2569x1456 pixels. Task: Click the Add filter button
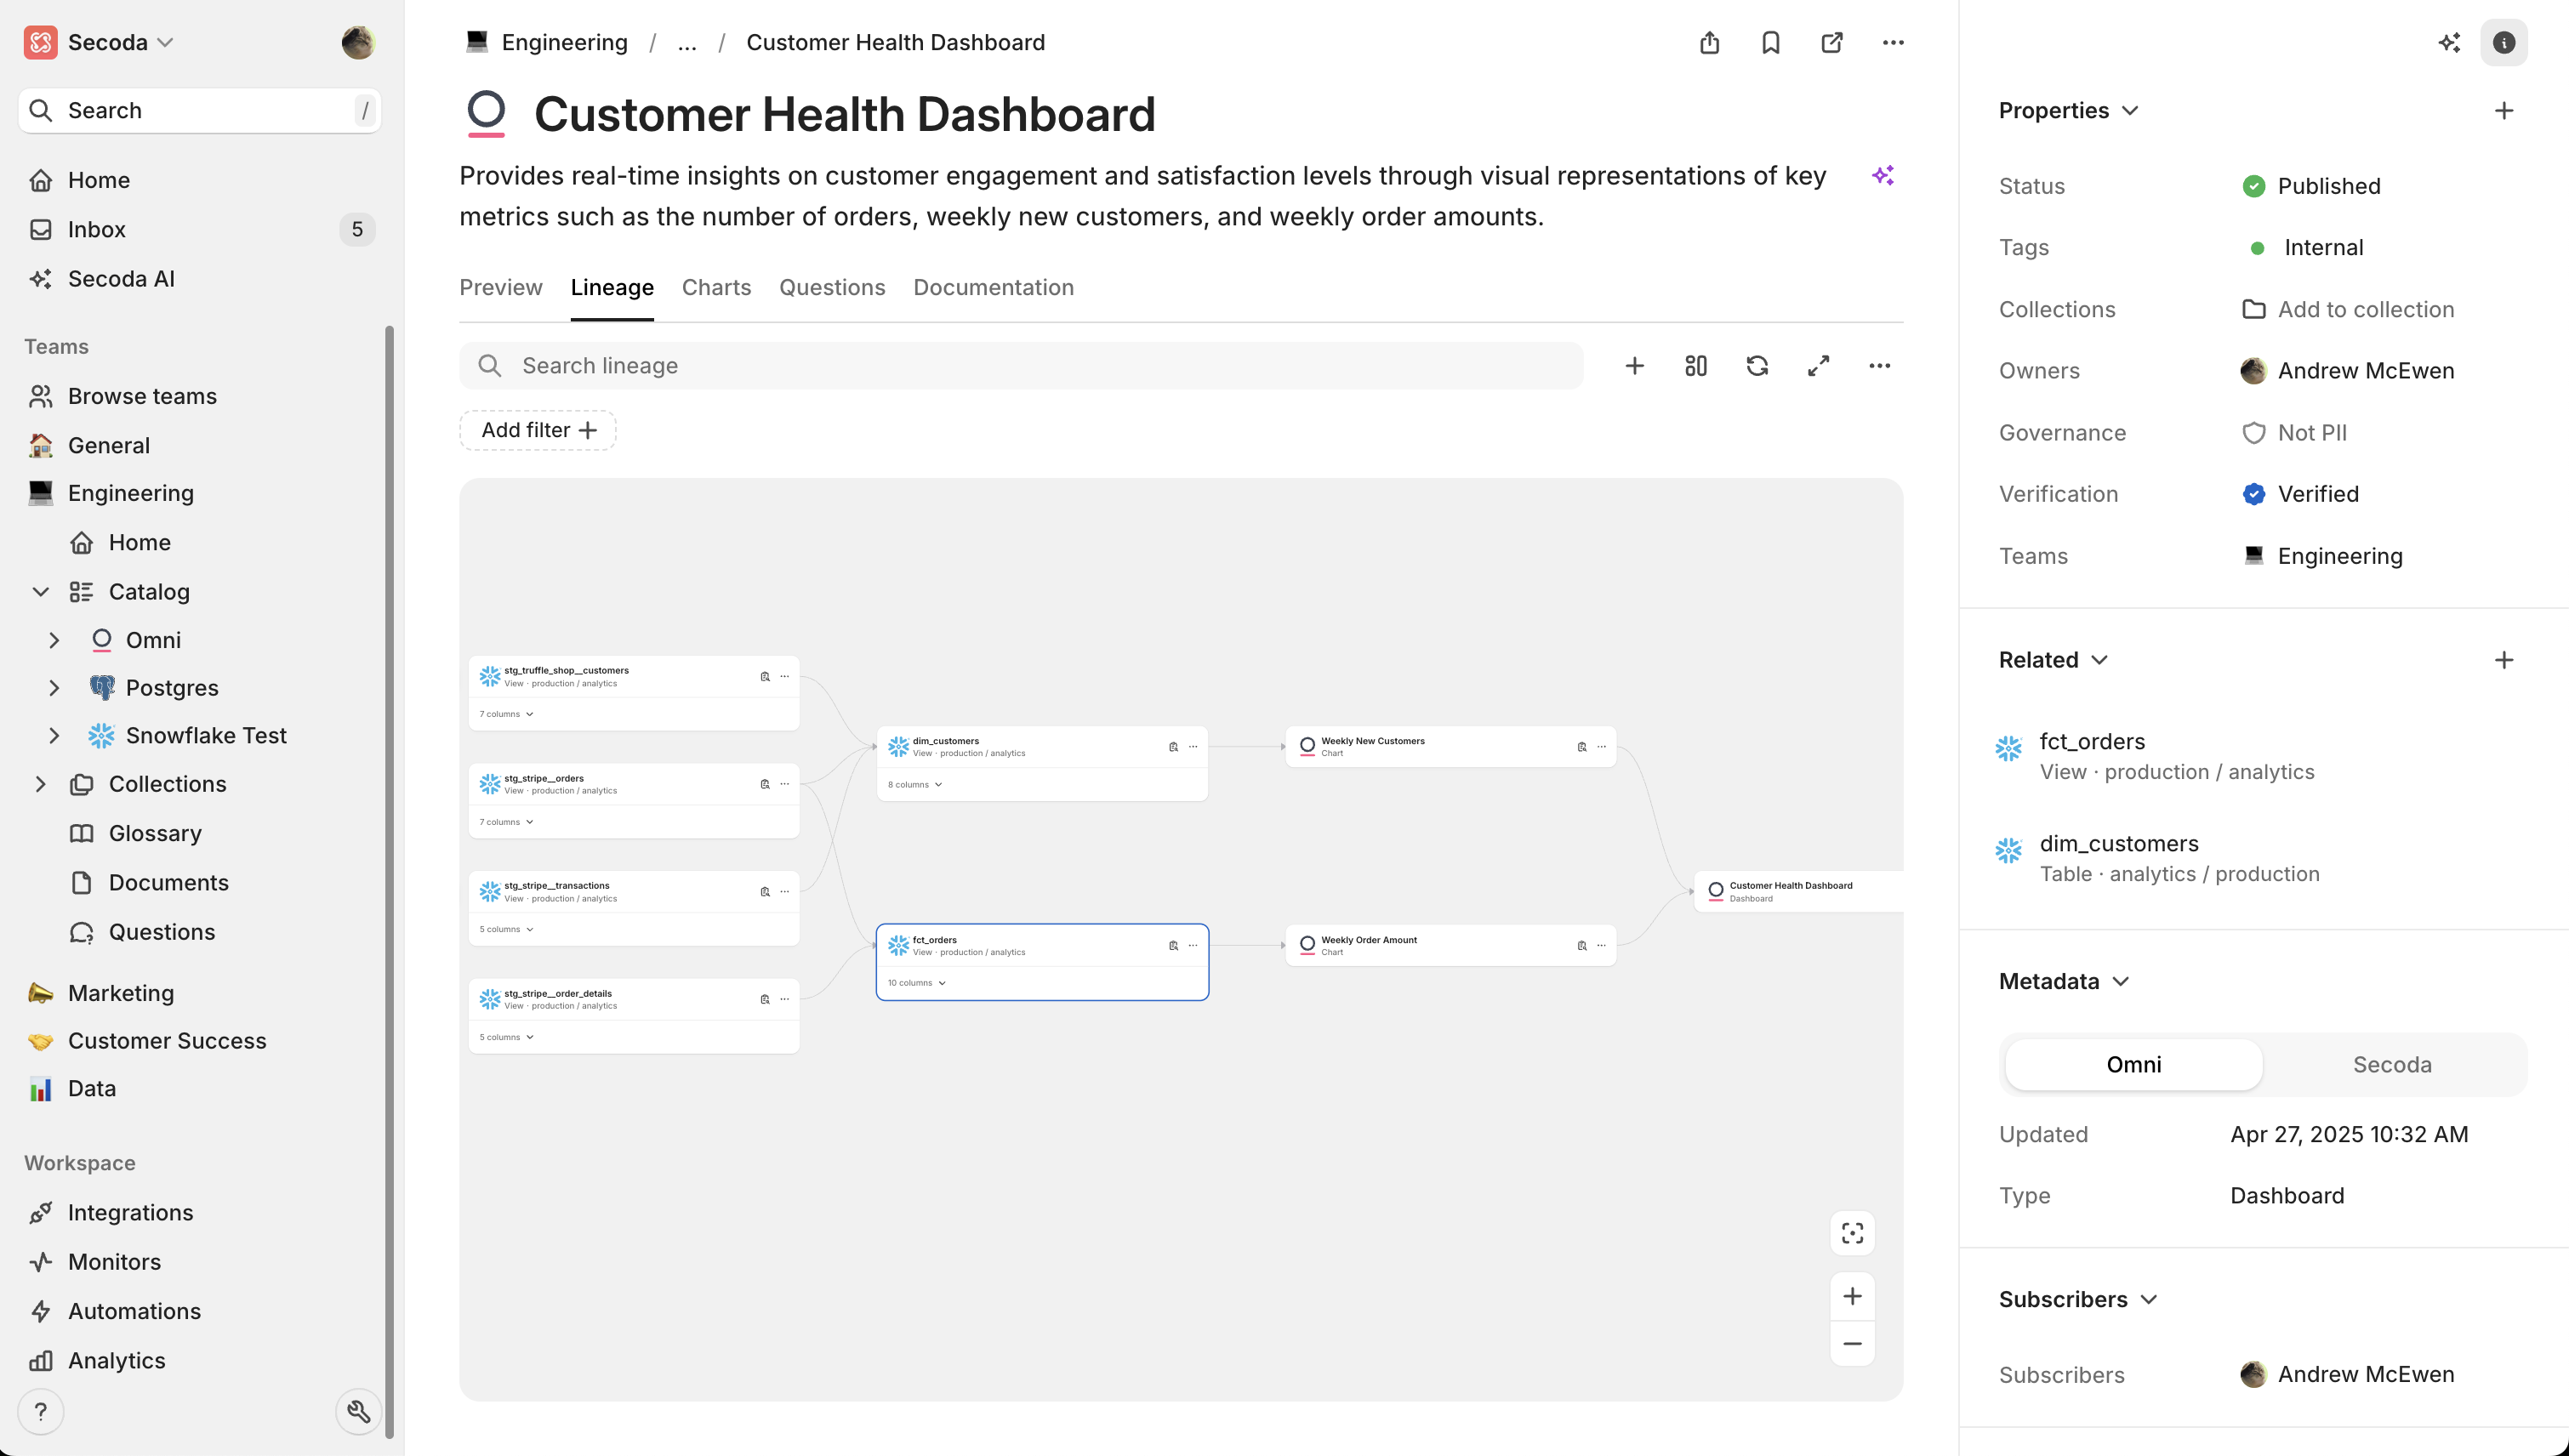click(538, 430)
